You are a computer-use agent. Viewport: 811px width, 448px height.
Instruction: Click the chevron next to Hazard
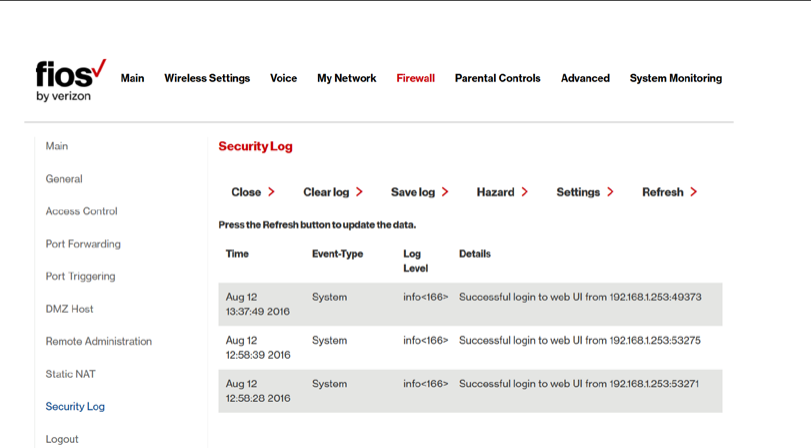[x=524, y=192]
